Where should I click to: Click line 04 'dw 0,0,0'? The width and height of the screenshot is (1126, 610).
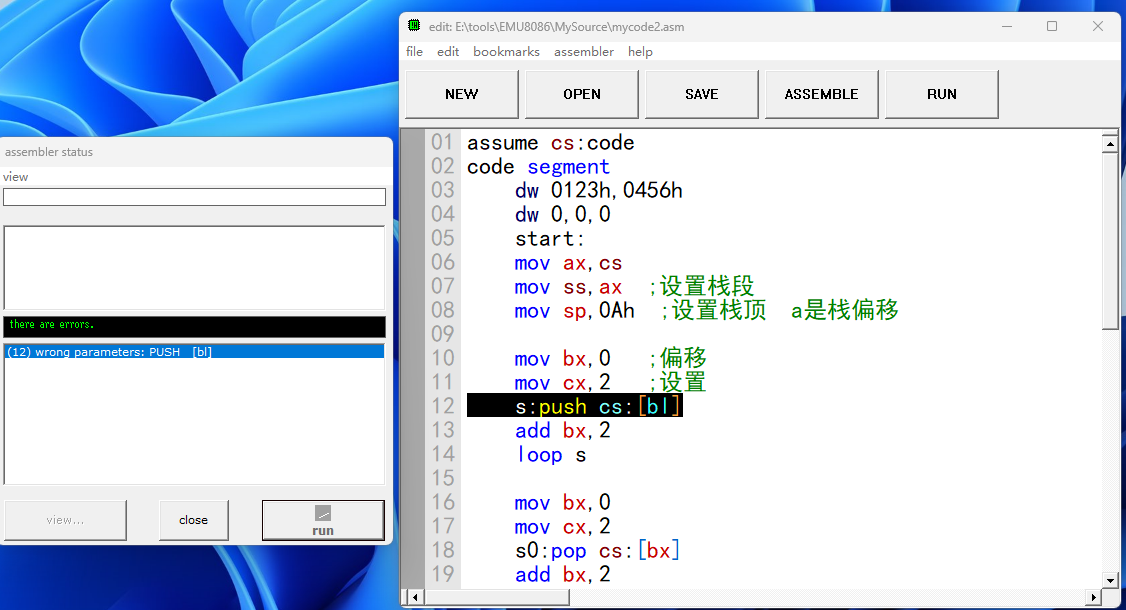coord(563,215)
